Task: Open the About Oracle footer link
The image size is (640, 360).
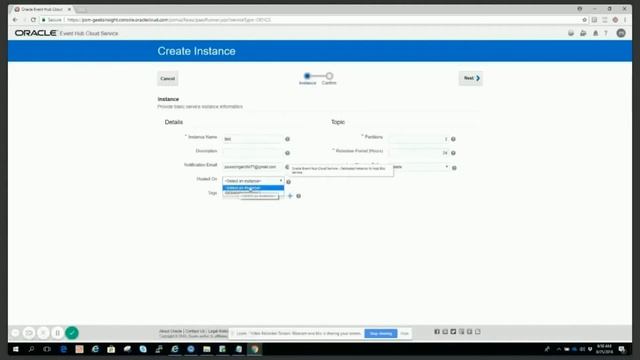Action: (x=171, y=331)
